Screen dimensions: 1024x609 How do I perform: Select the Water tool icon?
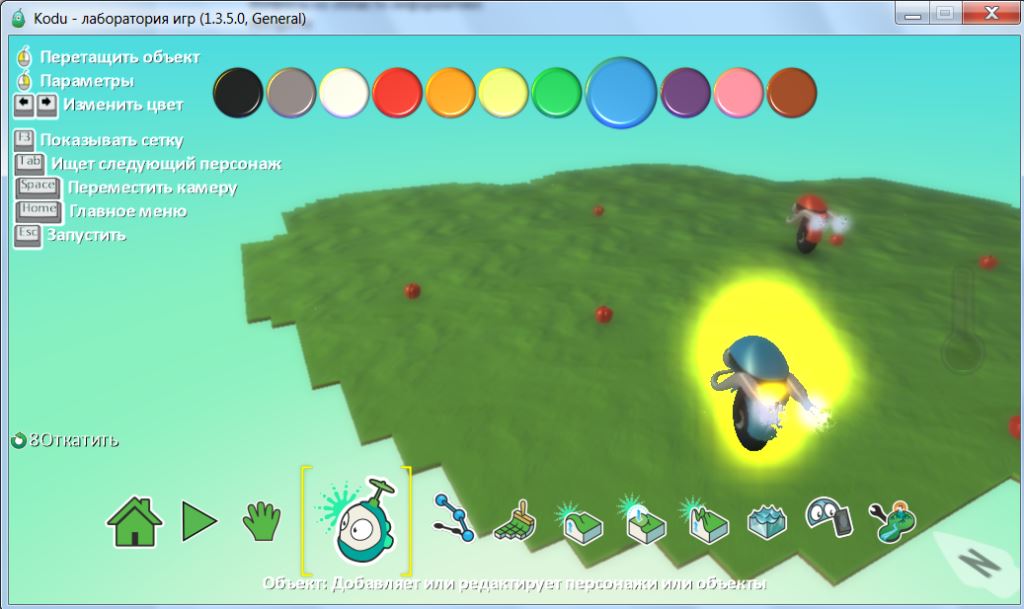pos(767,522)
